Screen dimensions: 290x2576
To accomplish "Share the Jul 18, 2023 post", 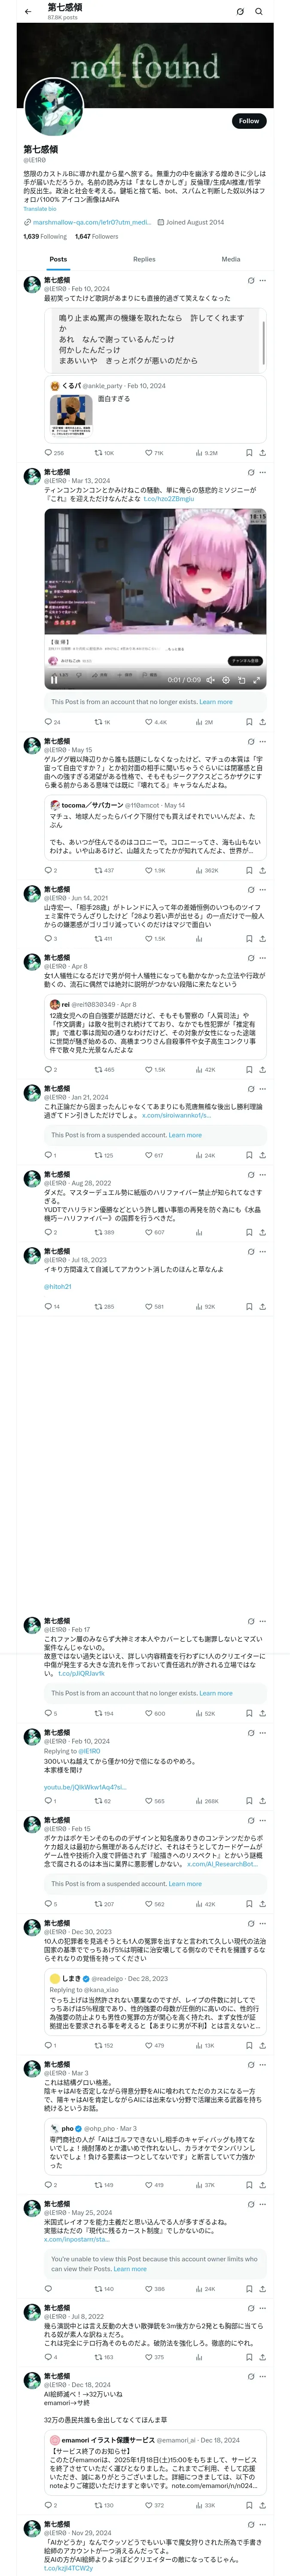I will (262, 1307).
